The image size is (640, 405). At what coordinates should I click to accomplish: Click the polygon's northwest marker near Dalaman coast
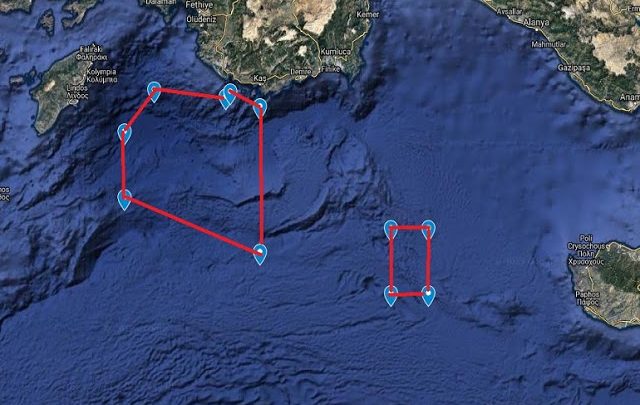pyautogui.click(x=153, y=91)
